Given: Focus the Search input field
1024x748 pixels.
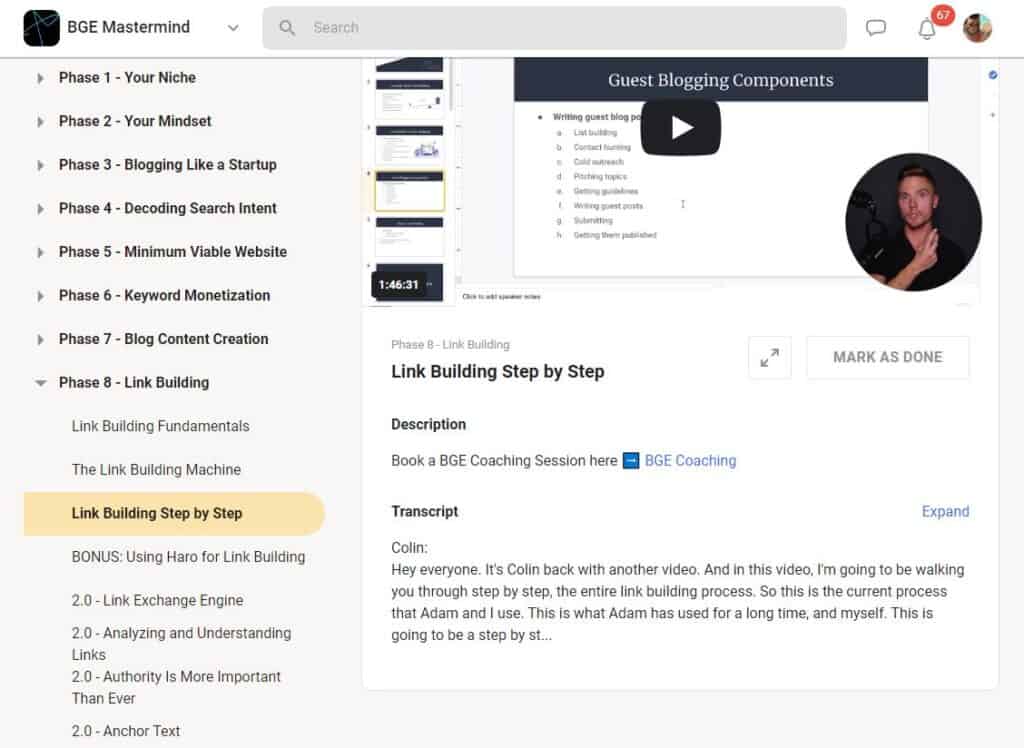Looking at the screenshot, I should (554, 27).
